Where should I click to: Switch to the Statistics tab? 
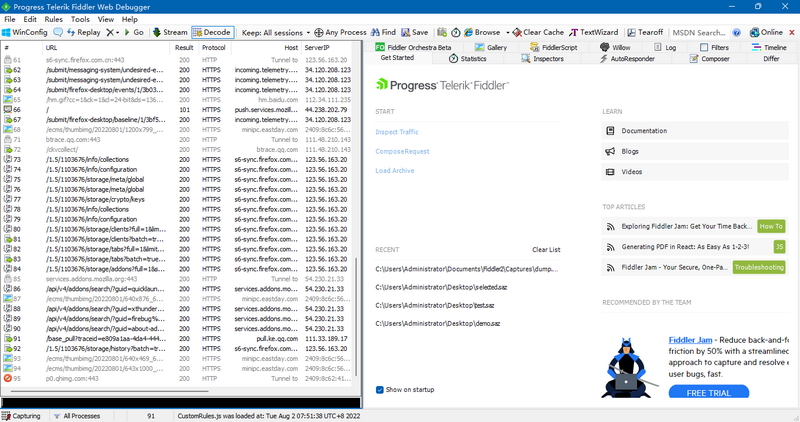pos(467,59)
